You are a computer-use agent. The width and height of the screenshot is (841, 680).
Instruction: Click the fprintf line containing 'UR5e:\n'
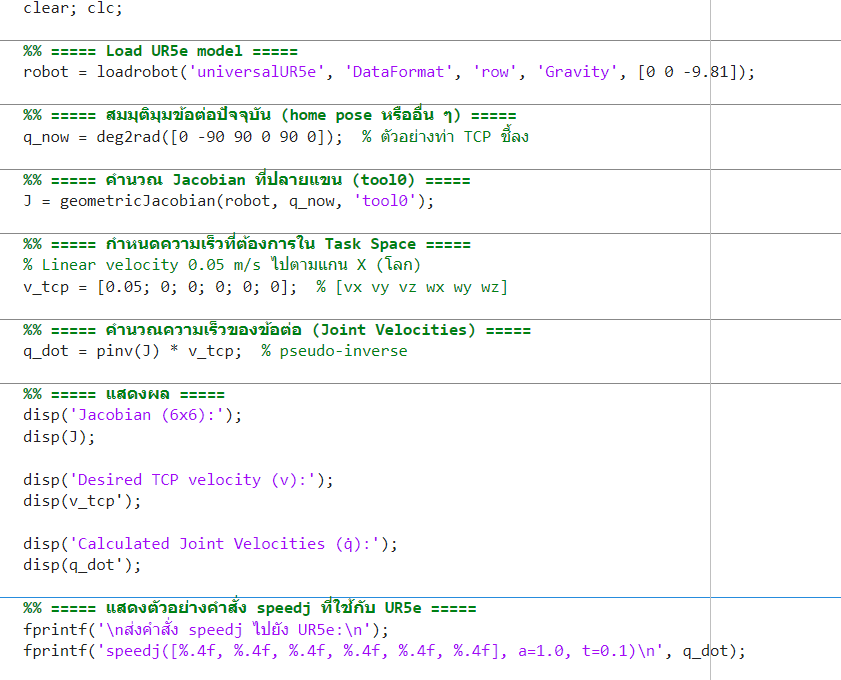[x=206, y=630]
